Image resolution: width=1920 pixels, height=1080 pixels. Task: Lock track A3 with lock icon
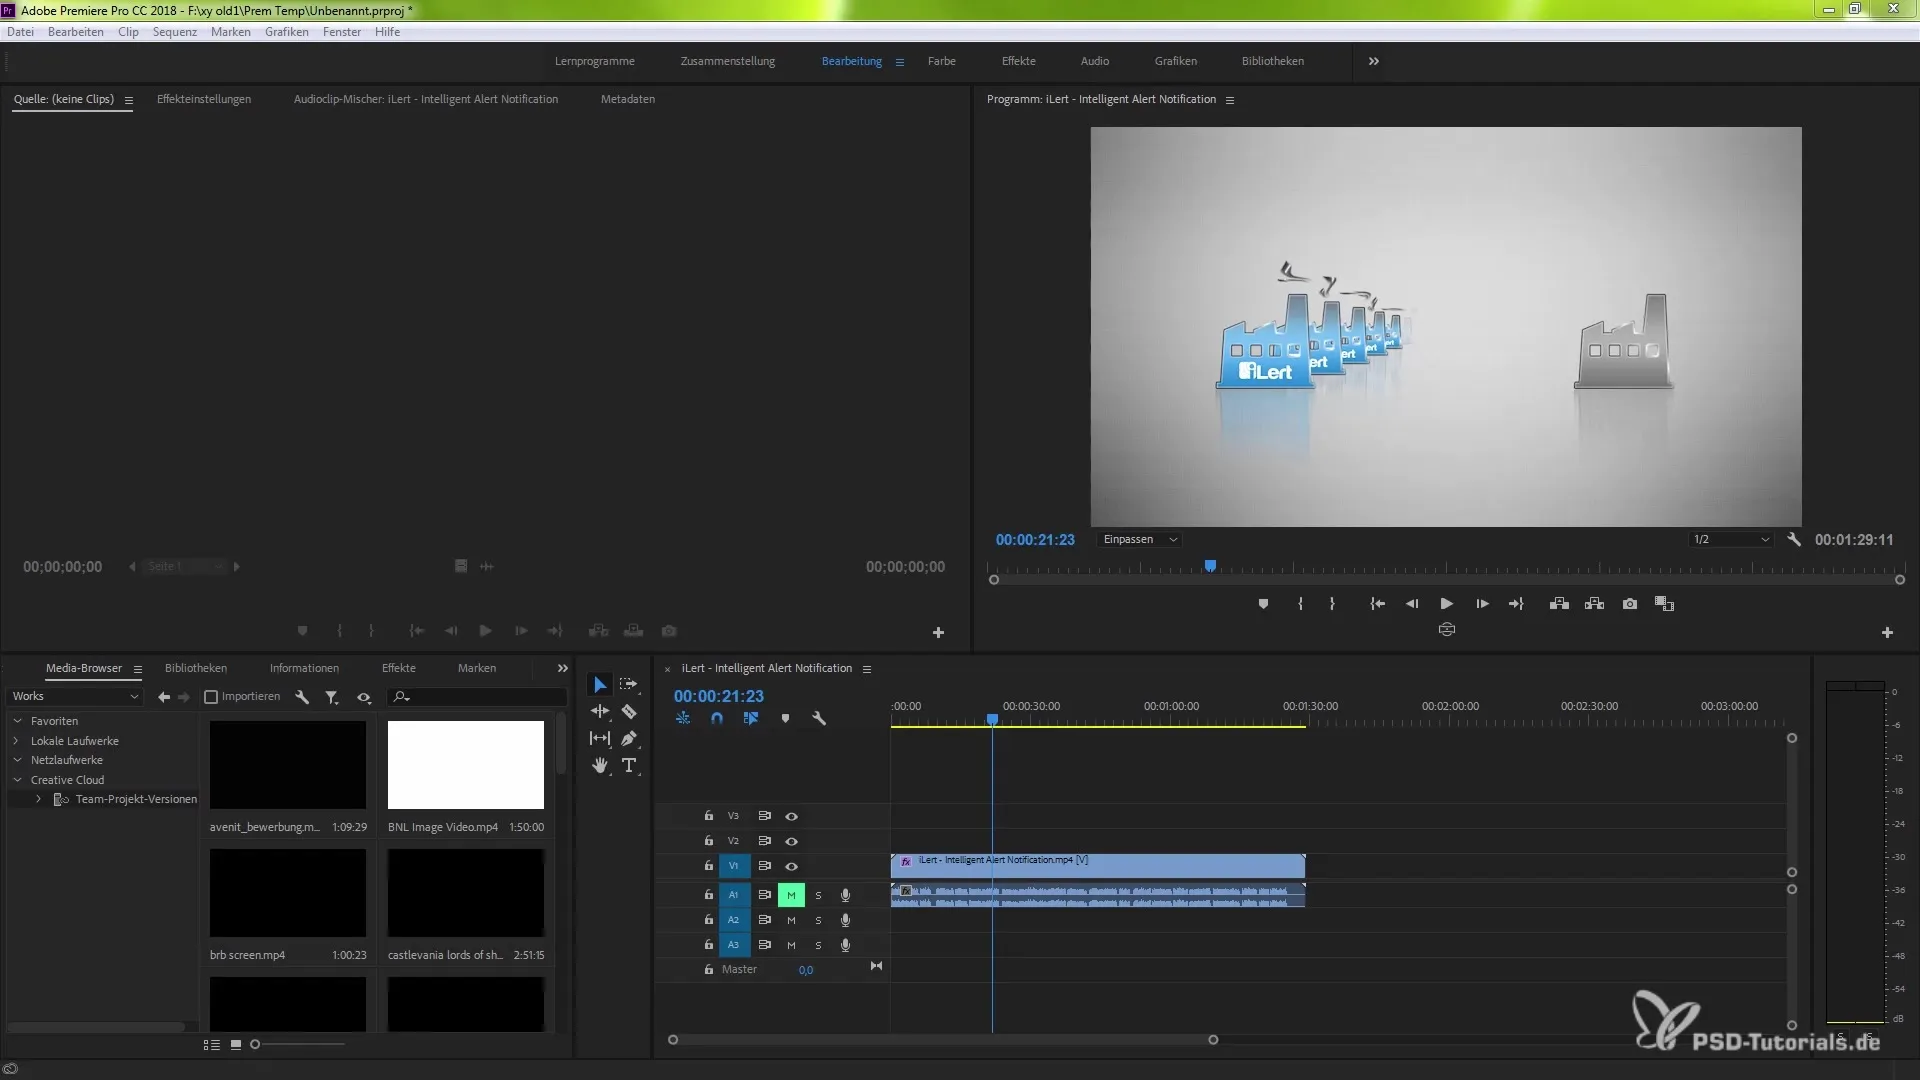pyautogui.click(x=709, y=944)
